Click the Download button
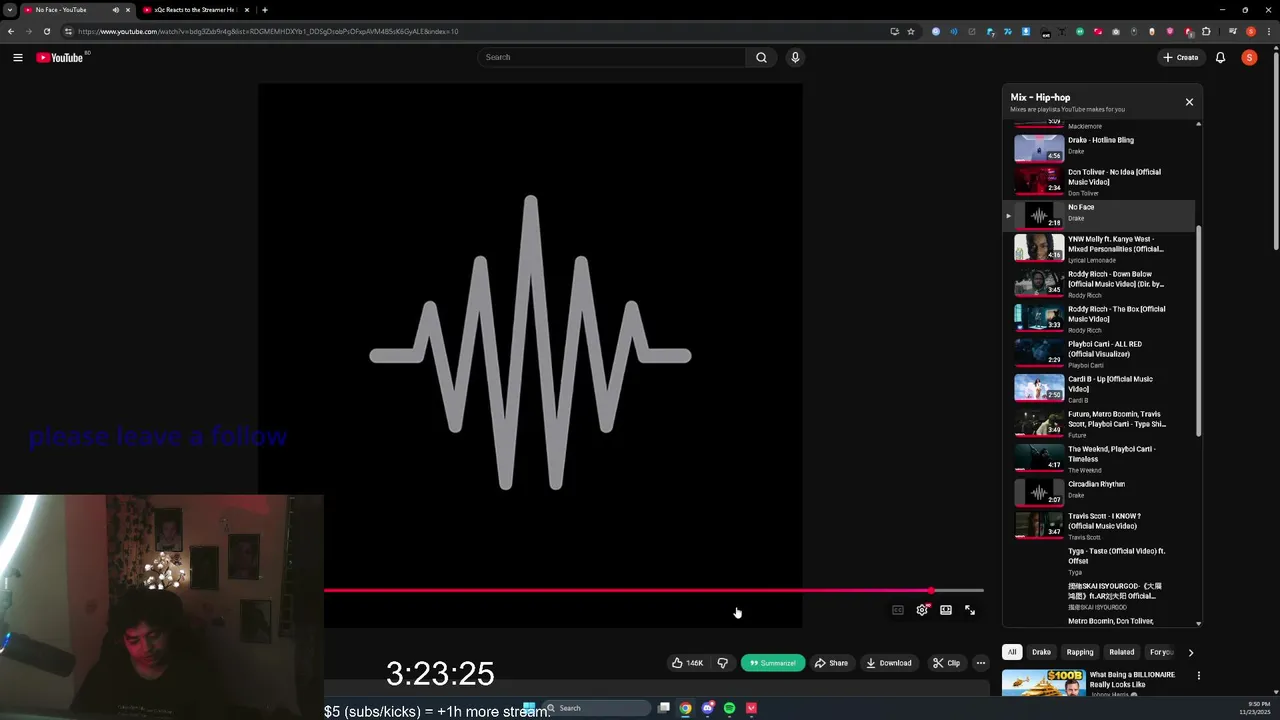Viewport: 1280px width, 720px height. tap(889, 663)
